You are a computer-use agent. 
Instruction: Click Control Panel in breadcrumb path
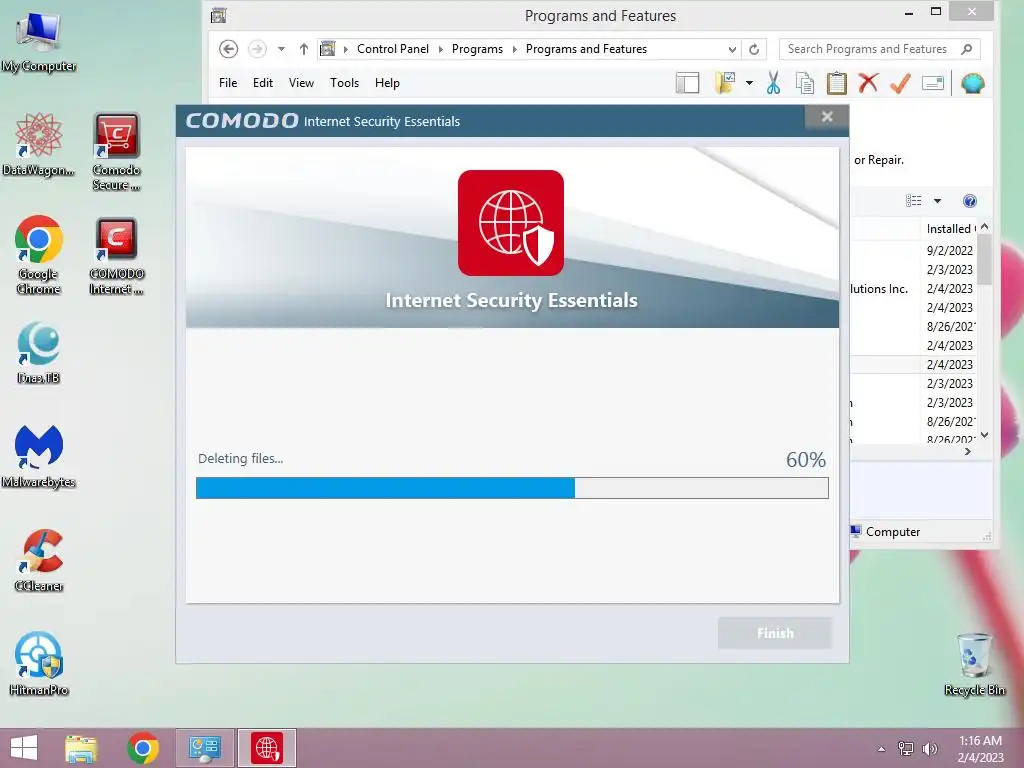tap(392, 49)
